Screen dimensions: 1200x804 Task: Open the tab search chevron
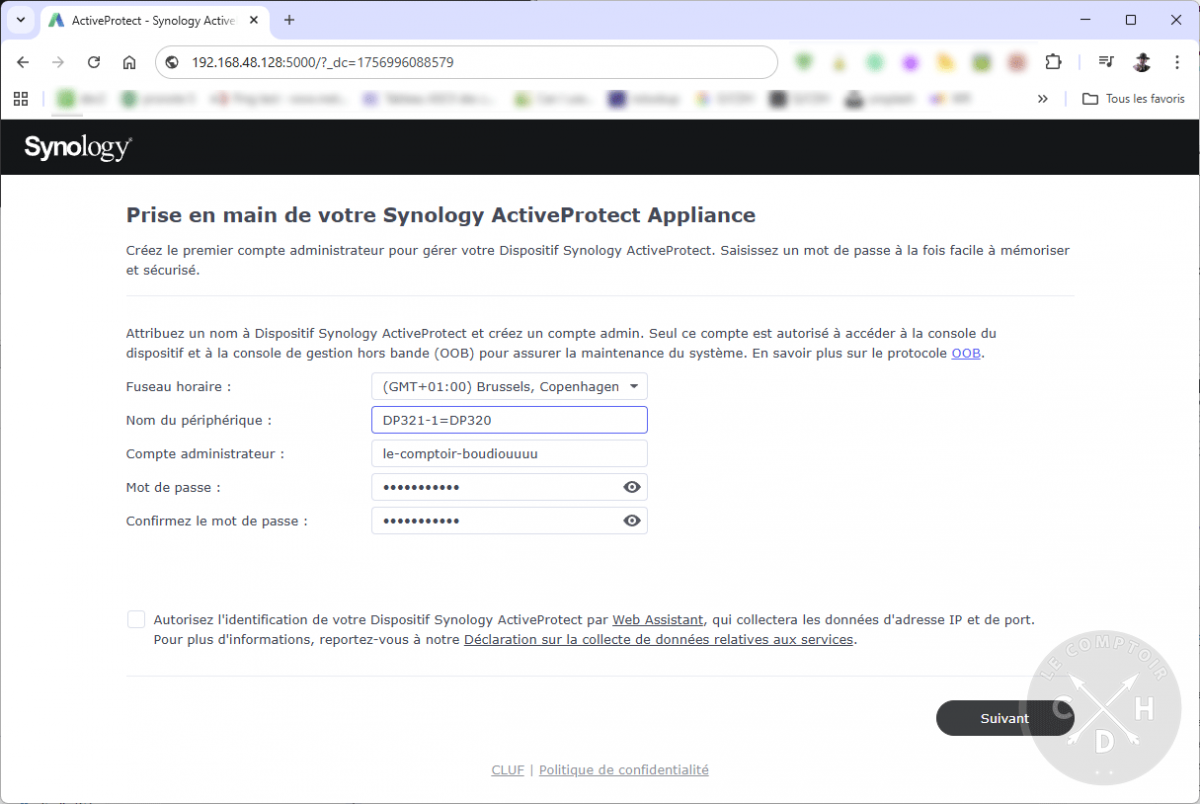[x=20, y=19]
